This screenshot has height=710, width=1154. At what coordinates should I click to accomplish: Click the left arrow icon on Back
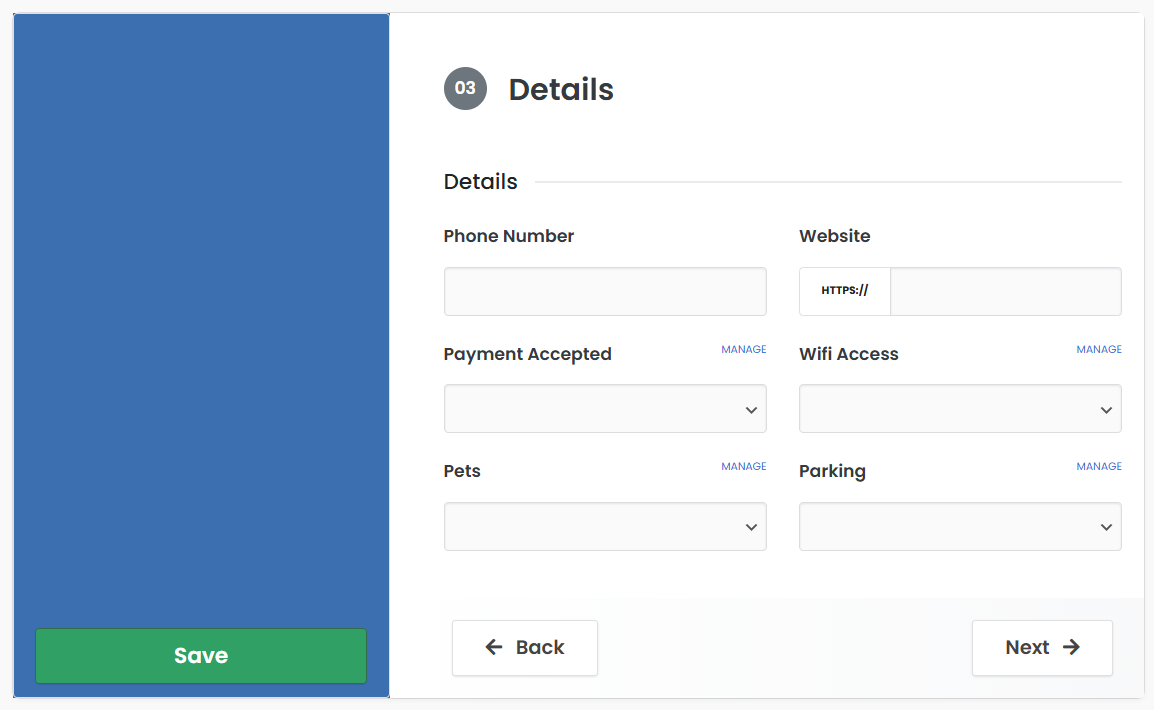point(494,648)
